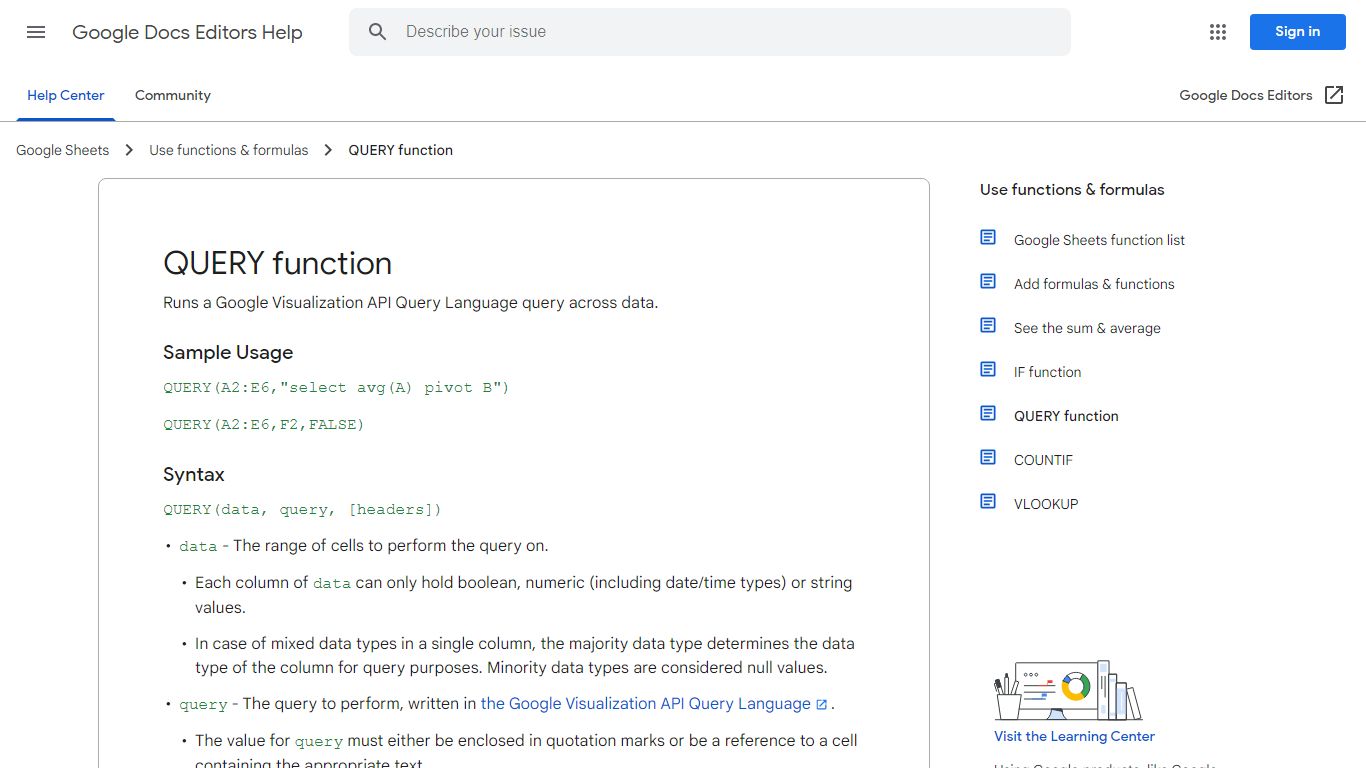Click the Google Docs Editors Help title
The height and width of the screenshot is (768, 1366).
(x=187, y=32)
